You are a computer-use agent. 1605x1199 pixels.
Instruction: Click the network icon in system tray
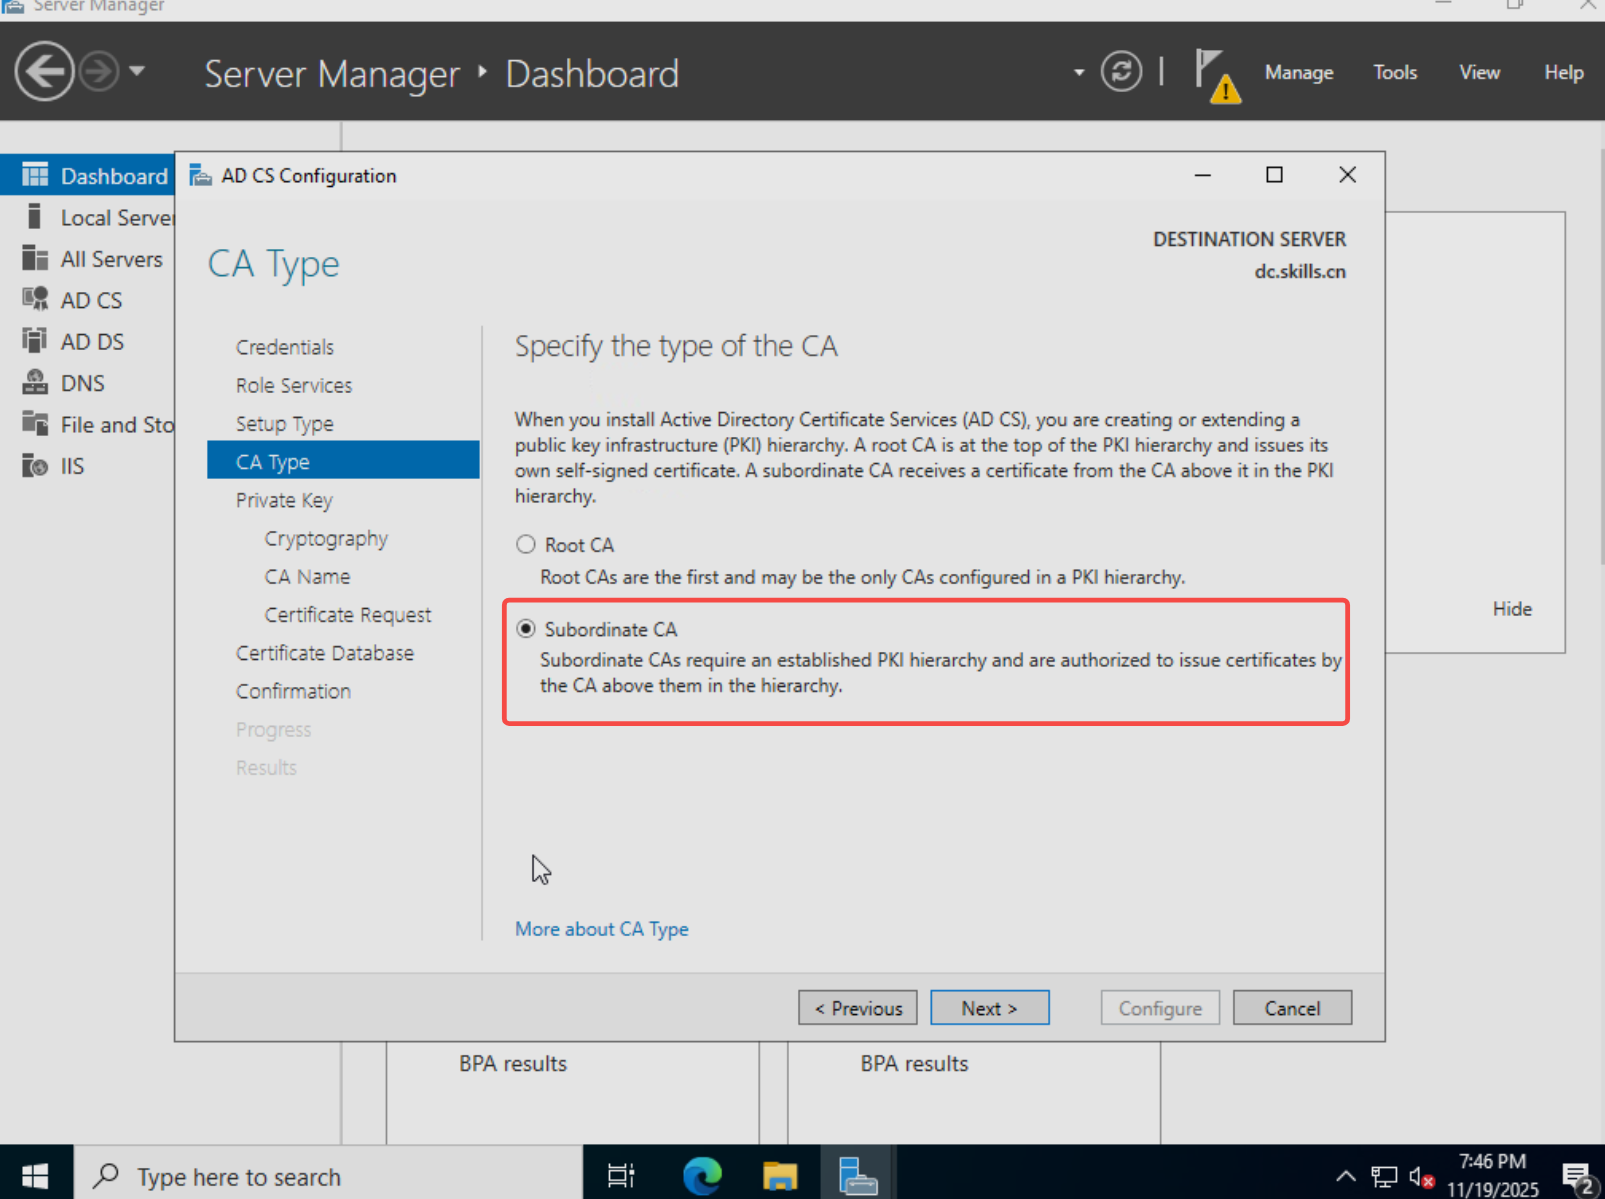(1384, 1176)
